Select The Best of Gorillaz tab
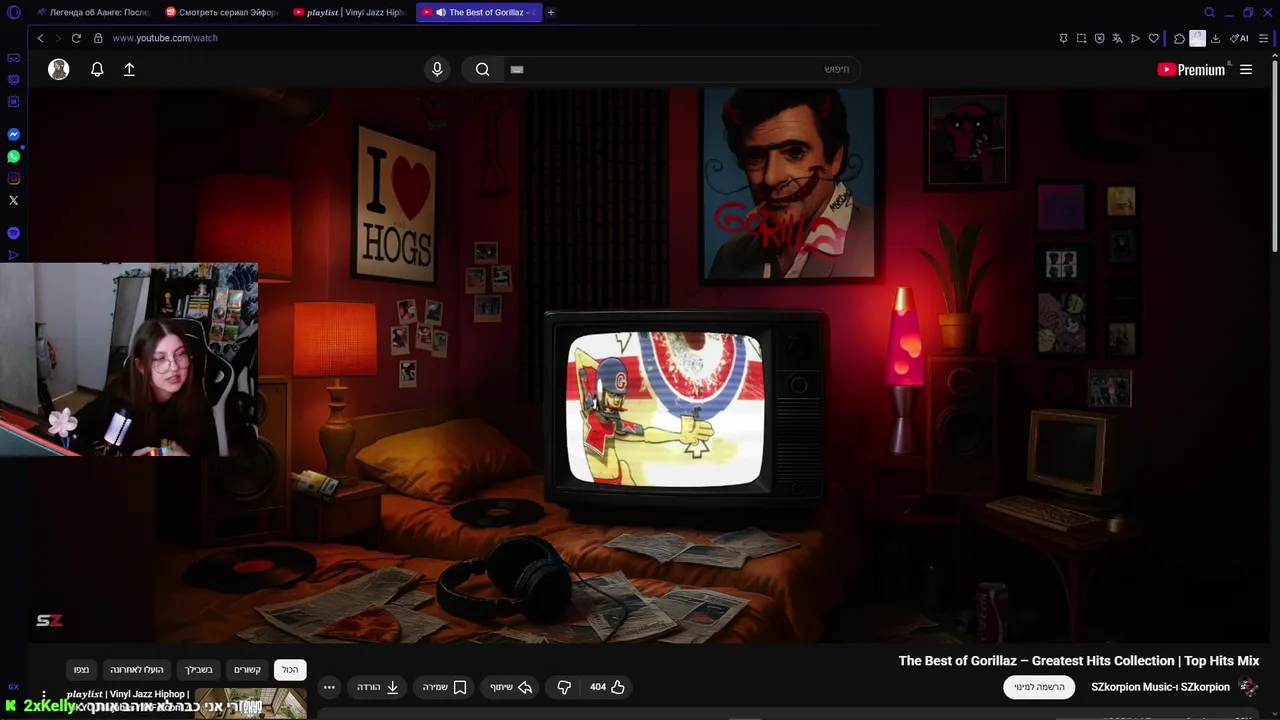 (x=478, y=12)
